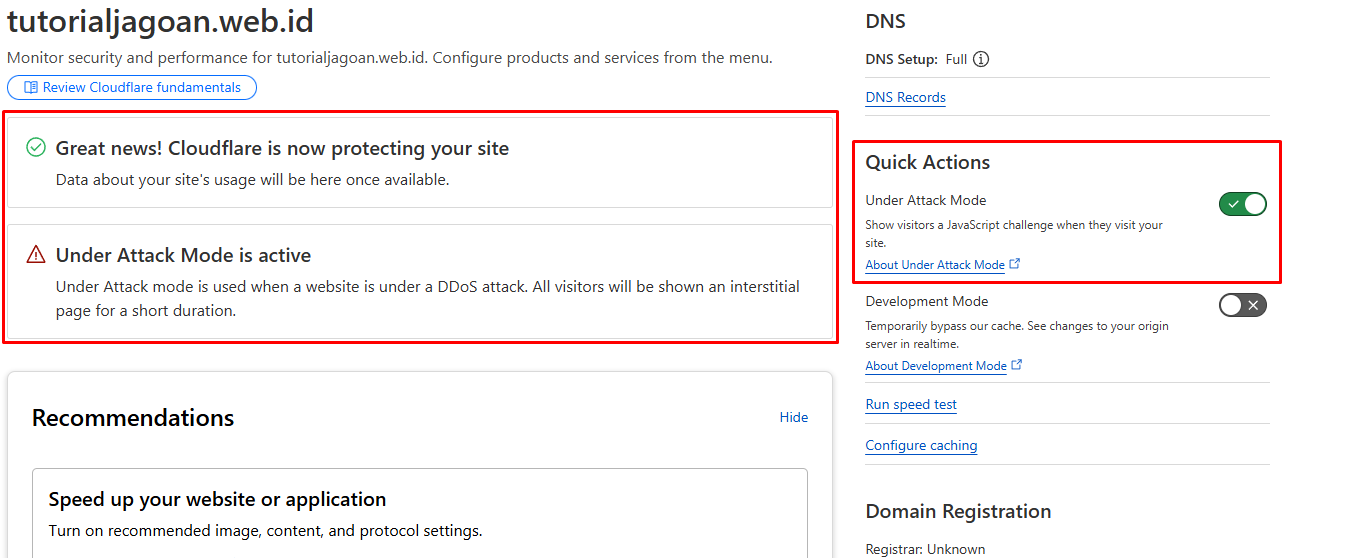Image resolution: width=1350 pixels, height=558 pixels.
Task: Open the Configure caching link
Action: [x=921, y=445]
